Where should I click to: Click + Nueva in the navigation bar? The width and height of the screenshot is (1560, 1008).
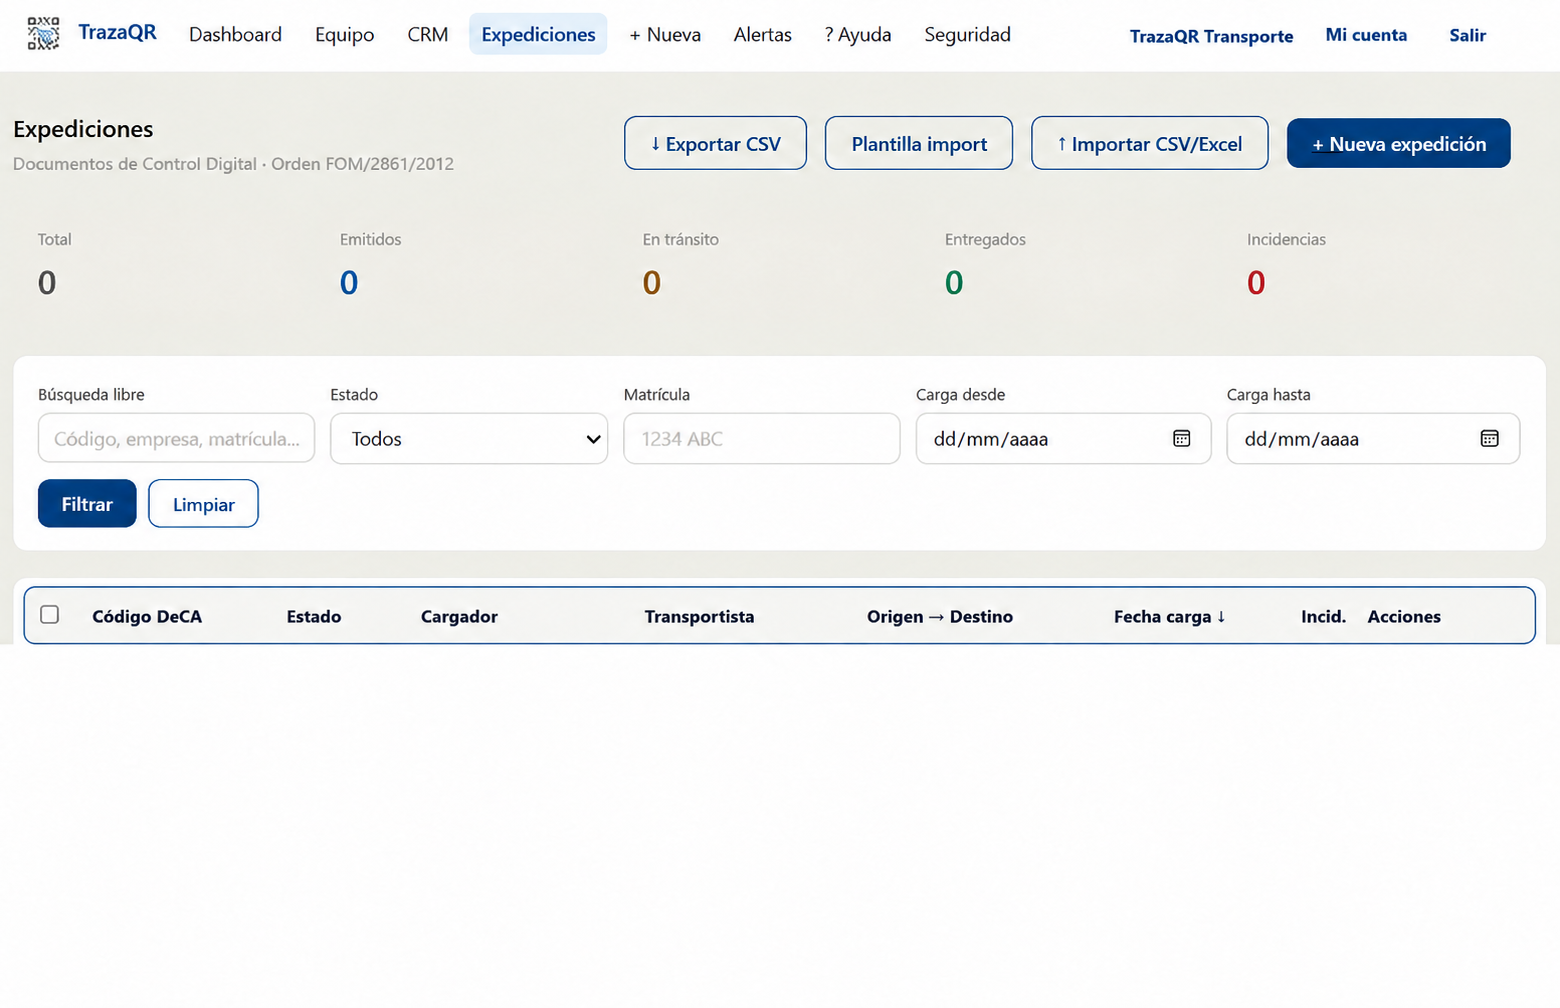665,34
